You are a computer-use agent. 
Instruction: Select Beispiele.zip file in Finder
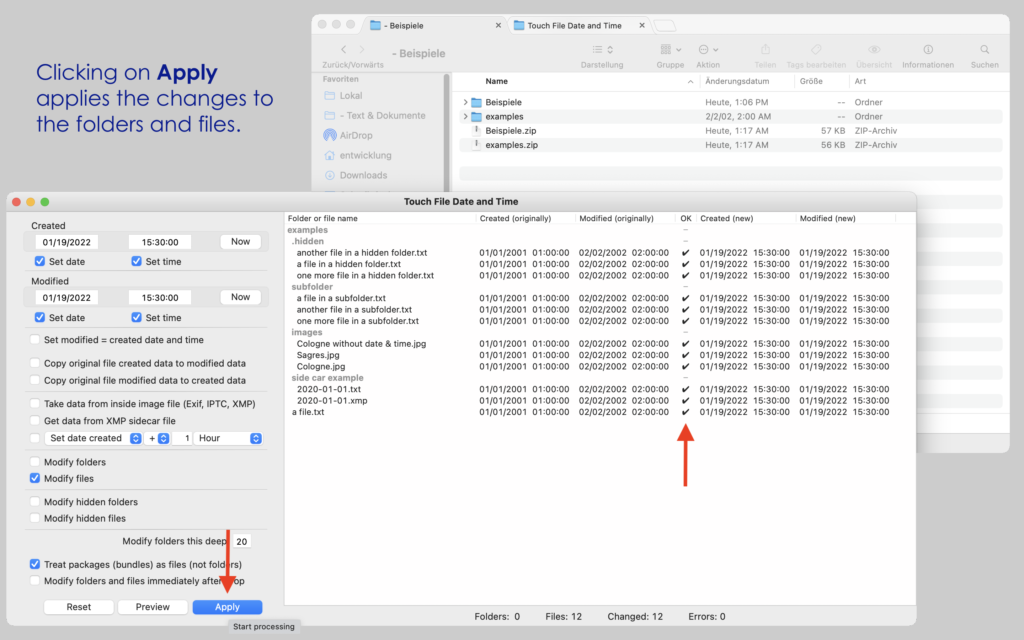[731, 131]
